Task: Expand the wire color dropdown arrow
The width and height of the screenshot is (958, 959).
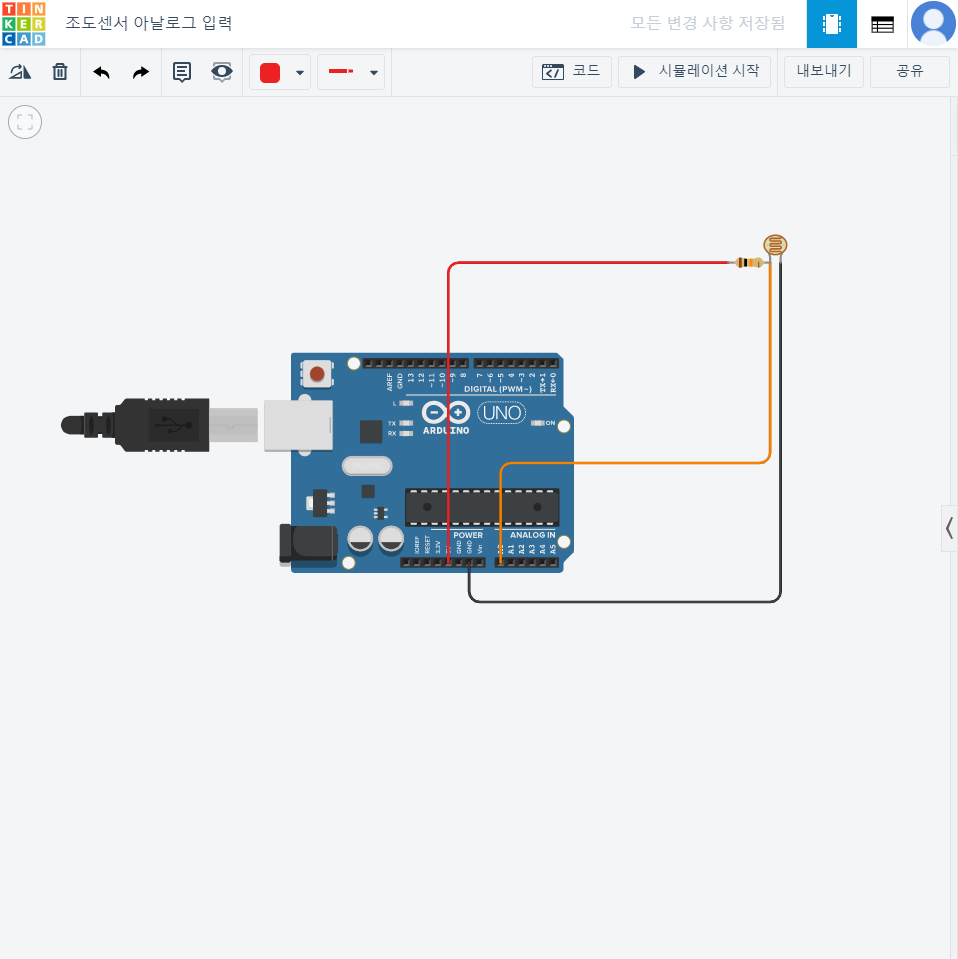Action: (300, 72)
